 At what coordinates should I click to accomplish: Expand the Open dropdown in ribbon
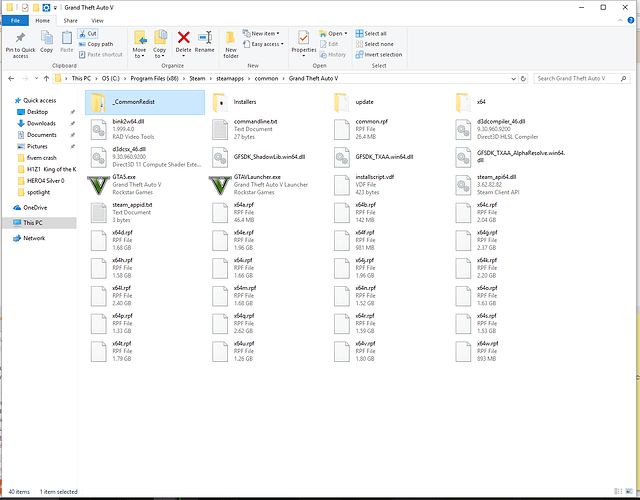click(333, 33)
